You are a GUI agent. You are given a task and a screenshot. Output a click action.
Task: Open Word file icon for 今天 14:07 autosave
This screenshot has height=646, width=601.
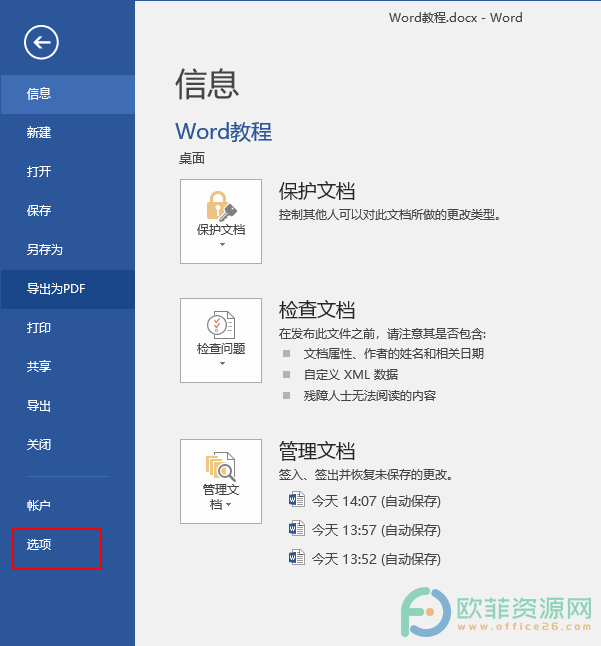[297, 500]
